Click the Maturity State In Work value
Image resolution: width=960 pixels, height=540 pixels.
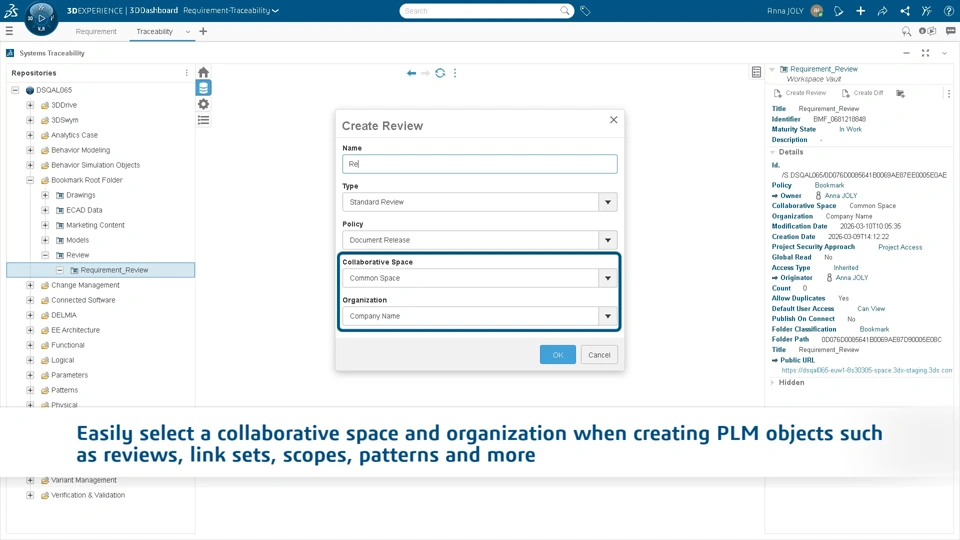click(850, 129)
